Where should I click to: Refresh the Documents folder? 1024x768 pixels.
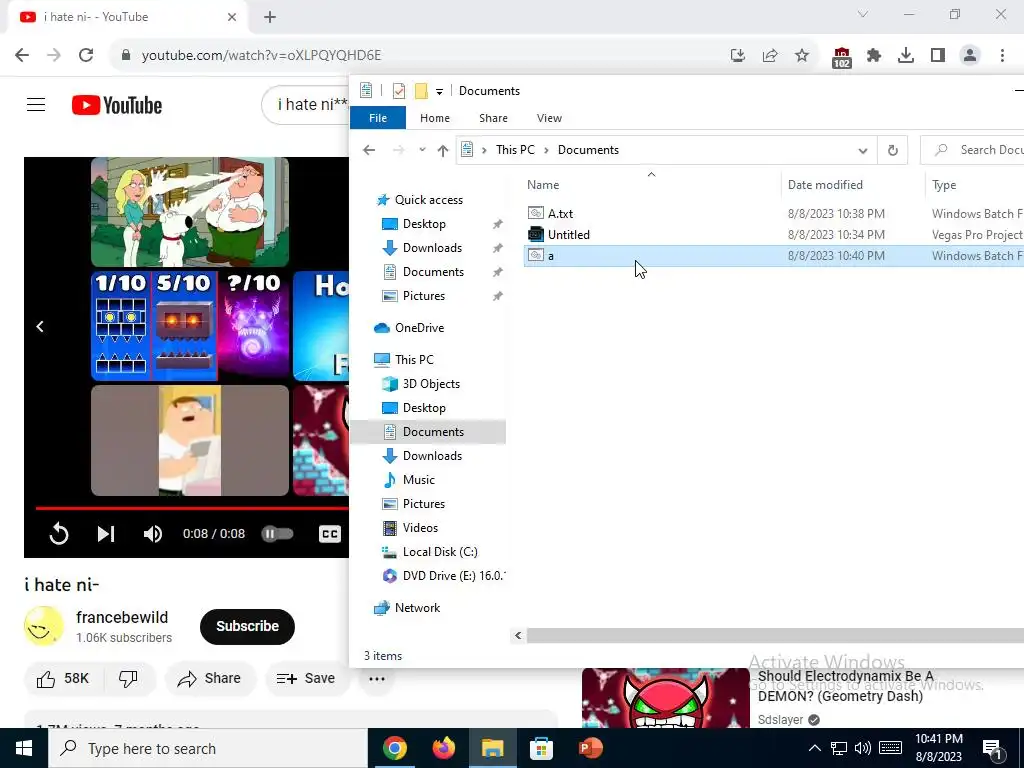[x=893, y=150]
